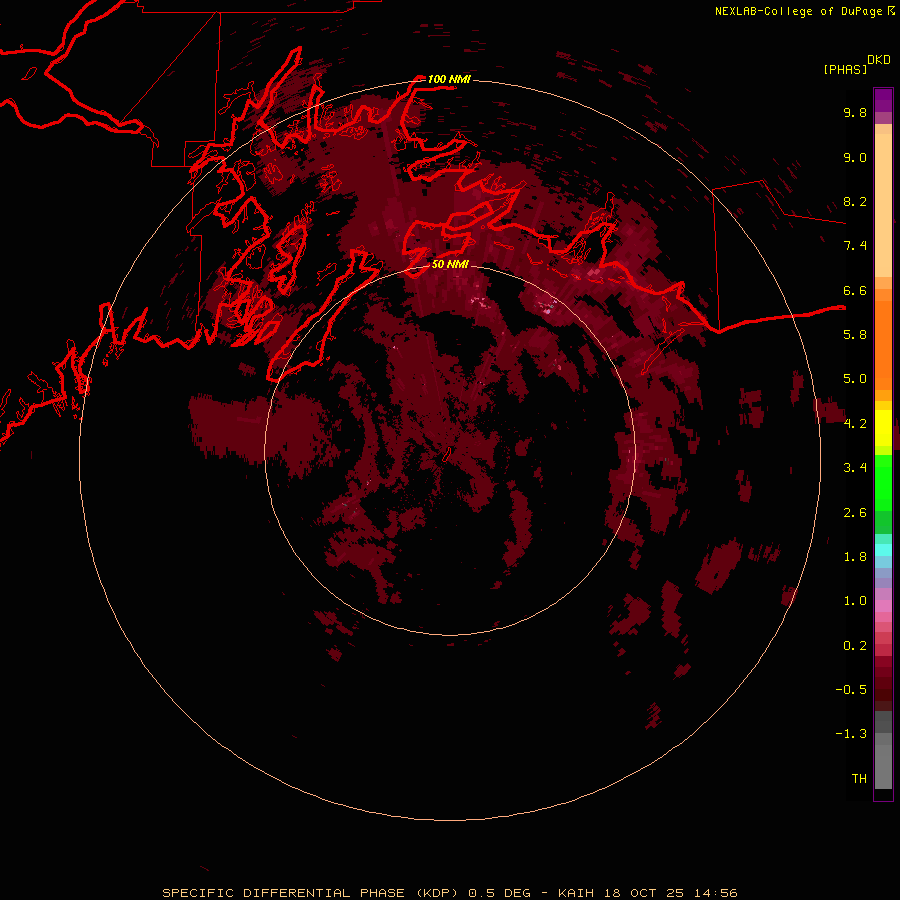Click the -1.3 legend value

(x=851, y=734)
